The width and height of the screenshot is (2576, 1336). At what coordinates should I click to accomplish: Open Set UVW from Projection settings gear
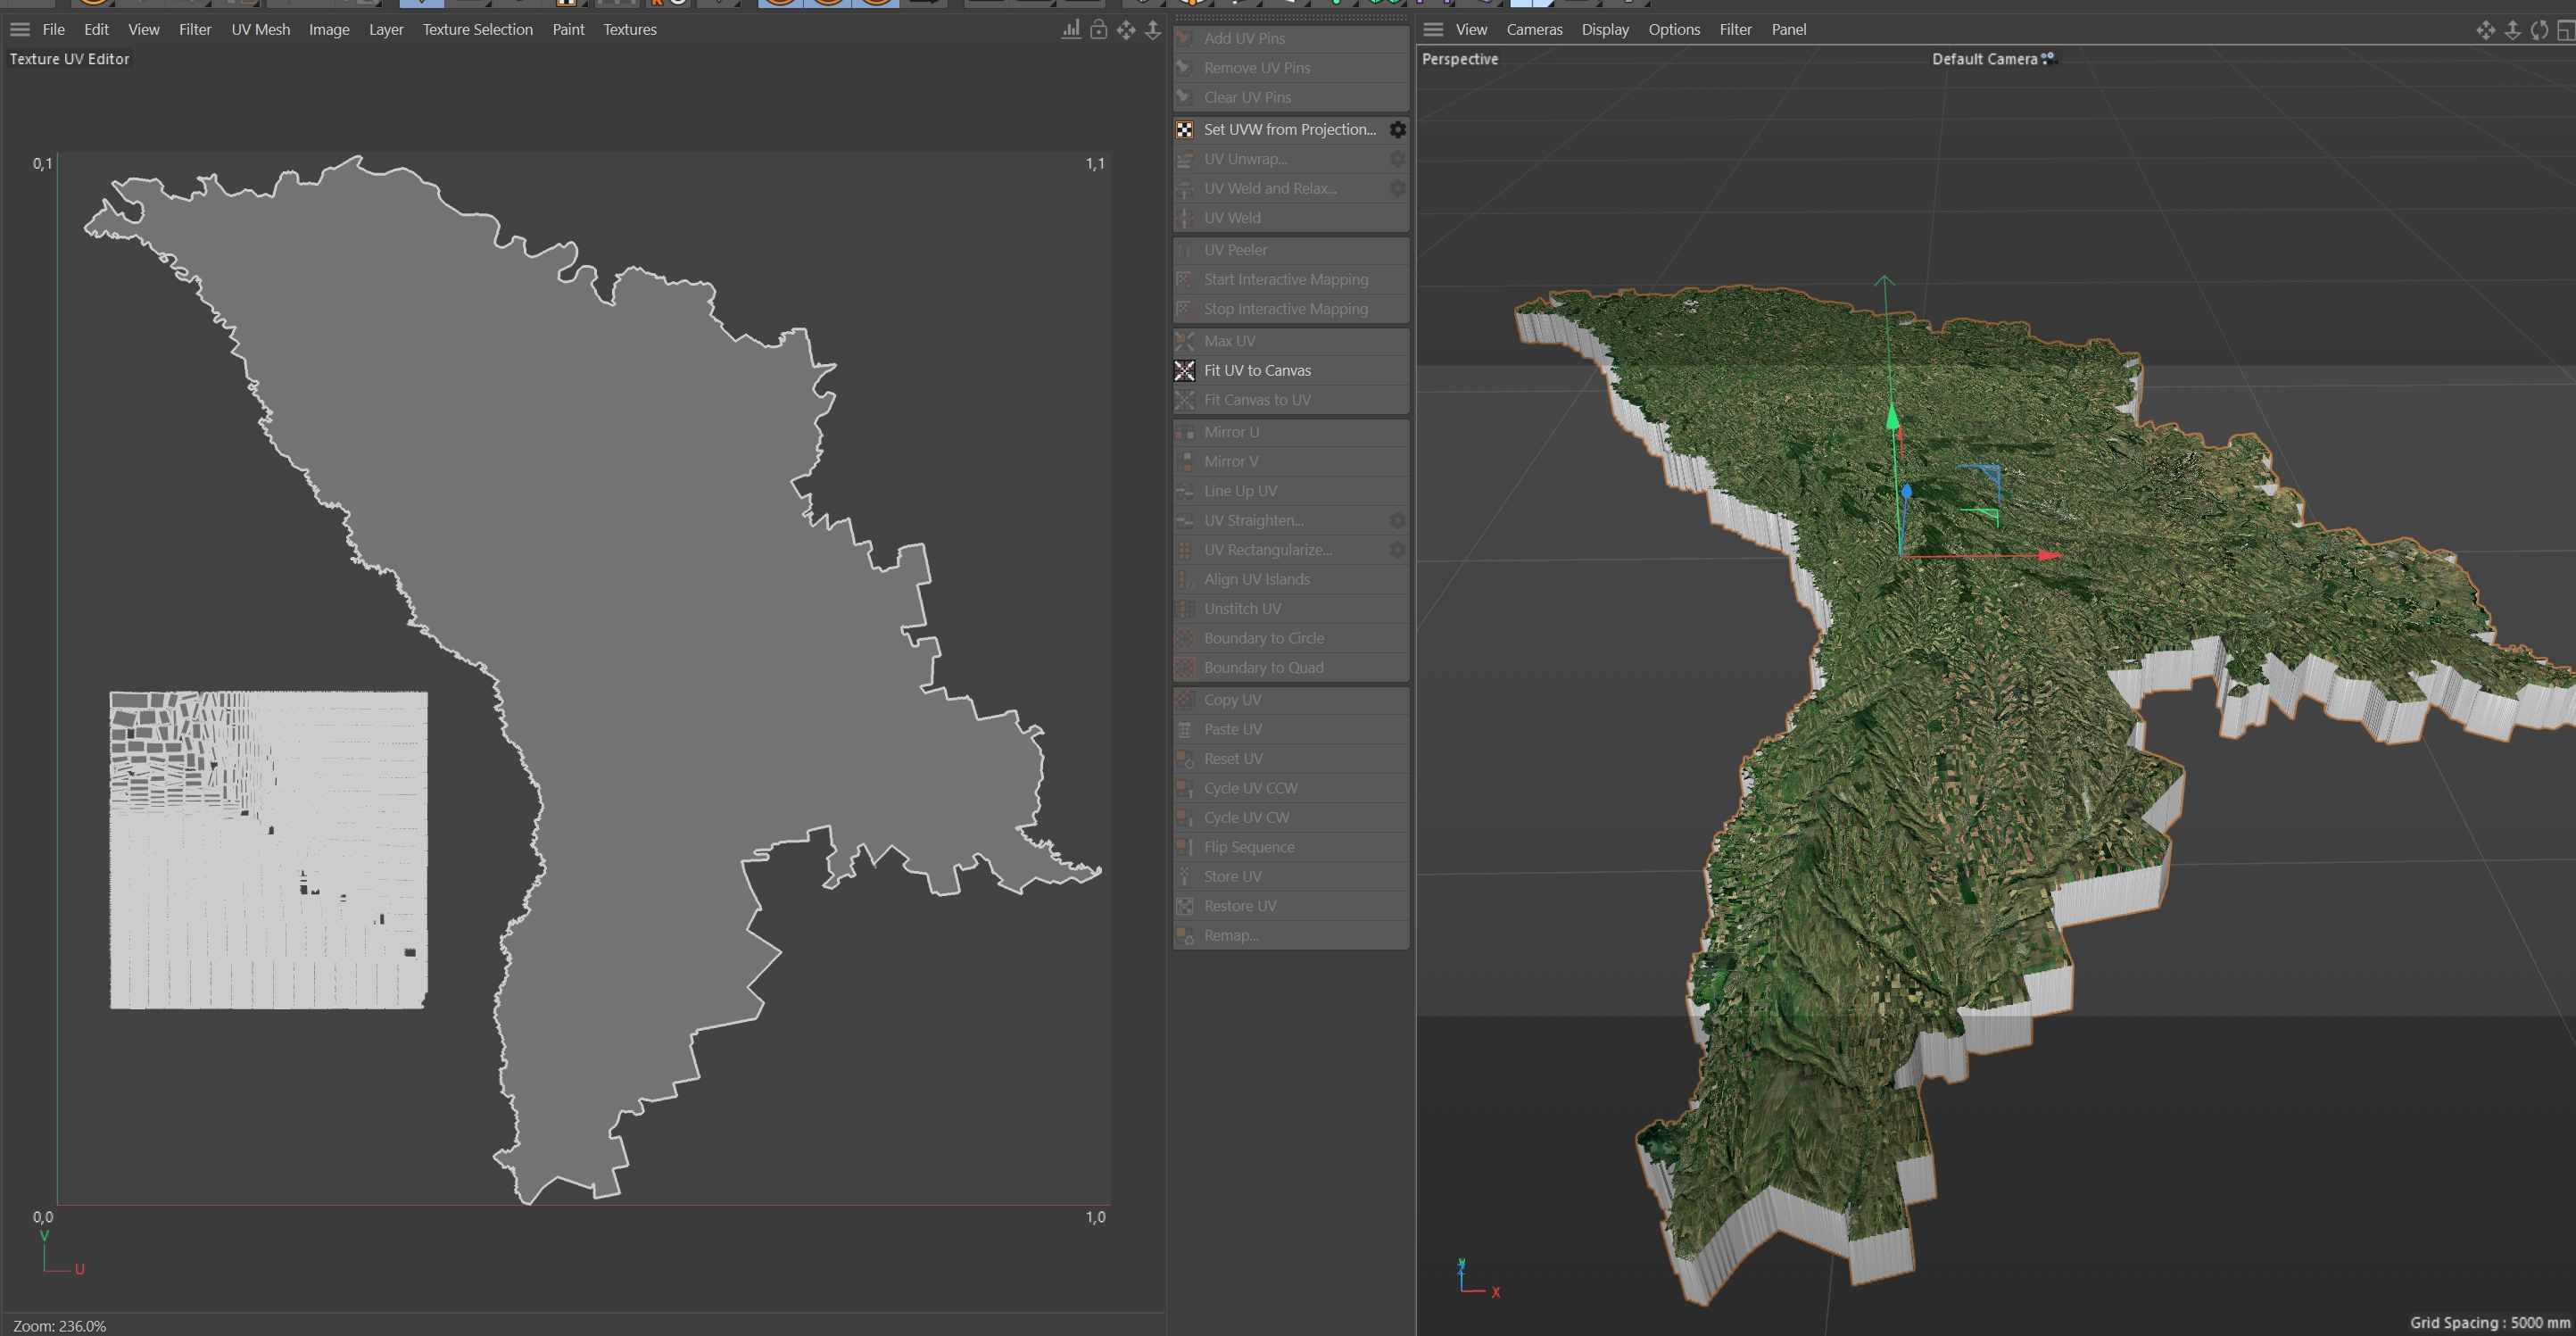(1397, 130)
